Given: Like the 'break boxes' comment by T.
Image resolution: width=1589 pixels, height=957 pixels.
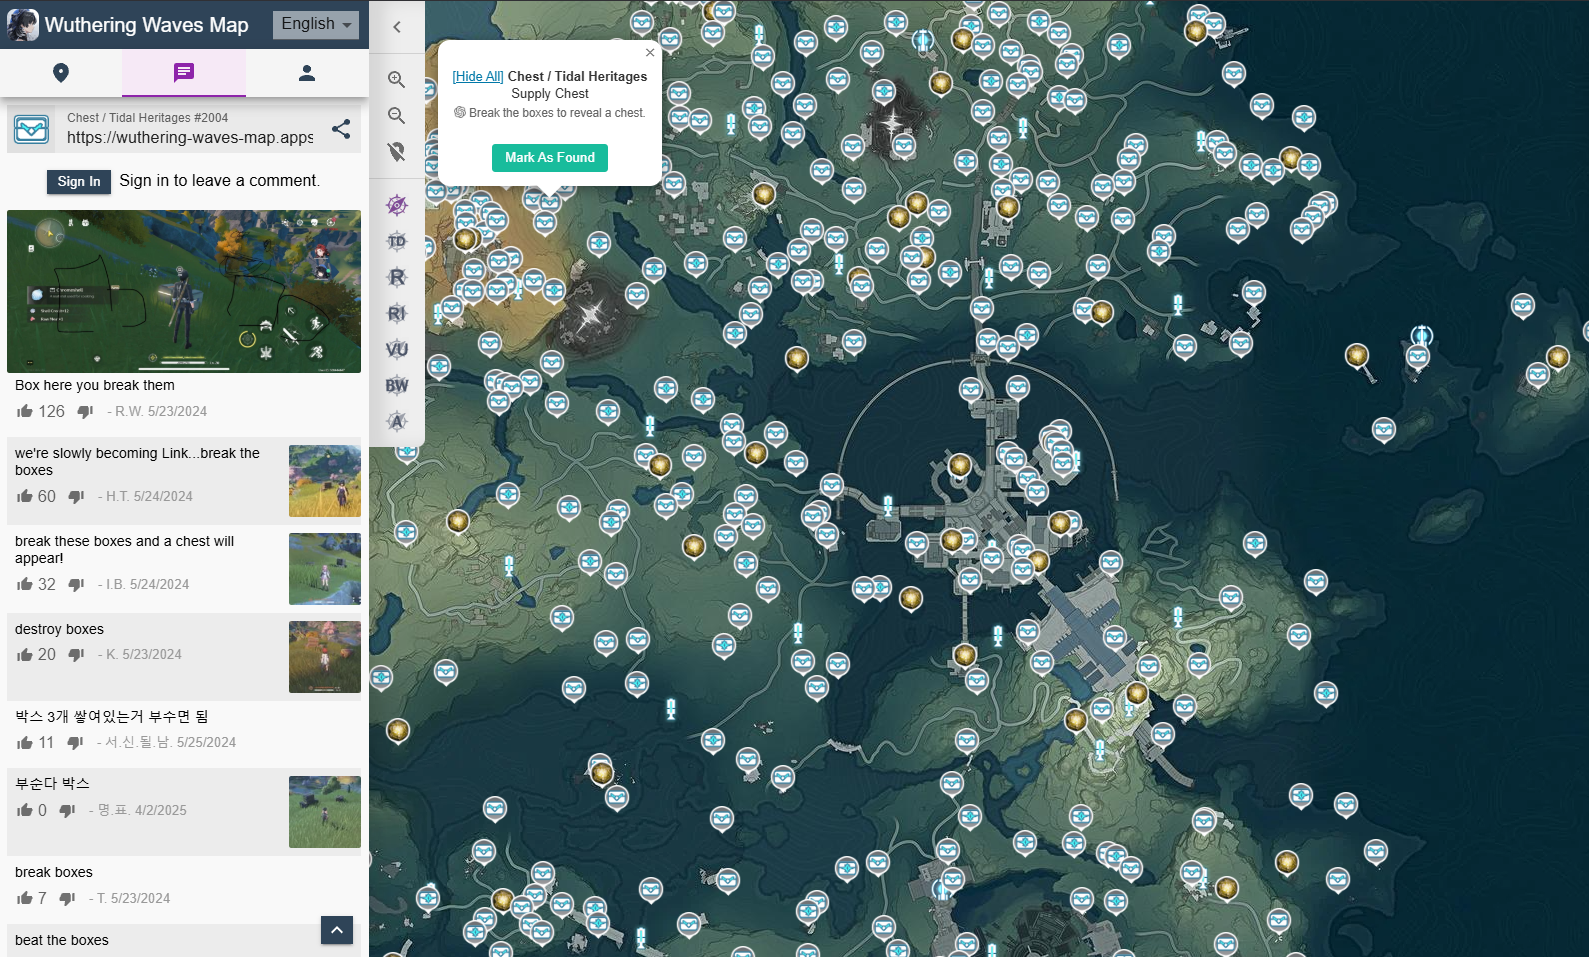Looking at the screenshot, I should (25, 898).
